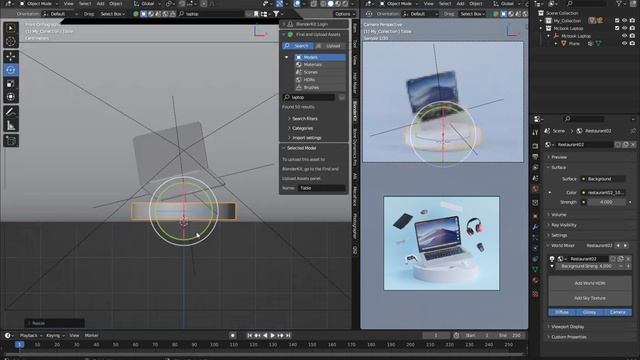Image resolution: width=640 pixels, height=360 pixels.
Task: Expand the Import settings section
Action: point(306,138)
